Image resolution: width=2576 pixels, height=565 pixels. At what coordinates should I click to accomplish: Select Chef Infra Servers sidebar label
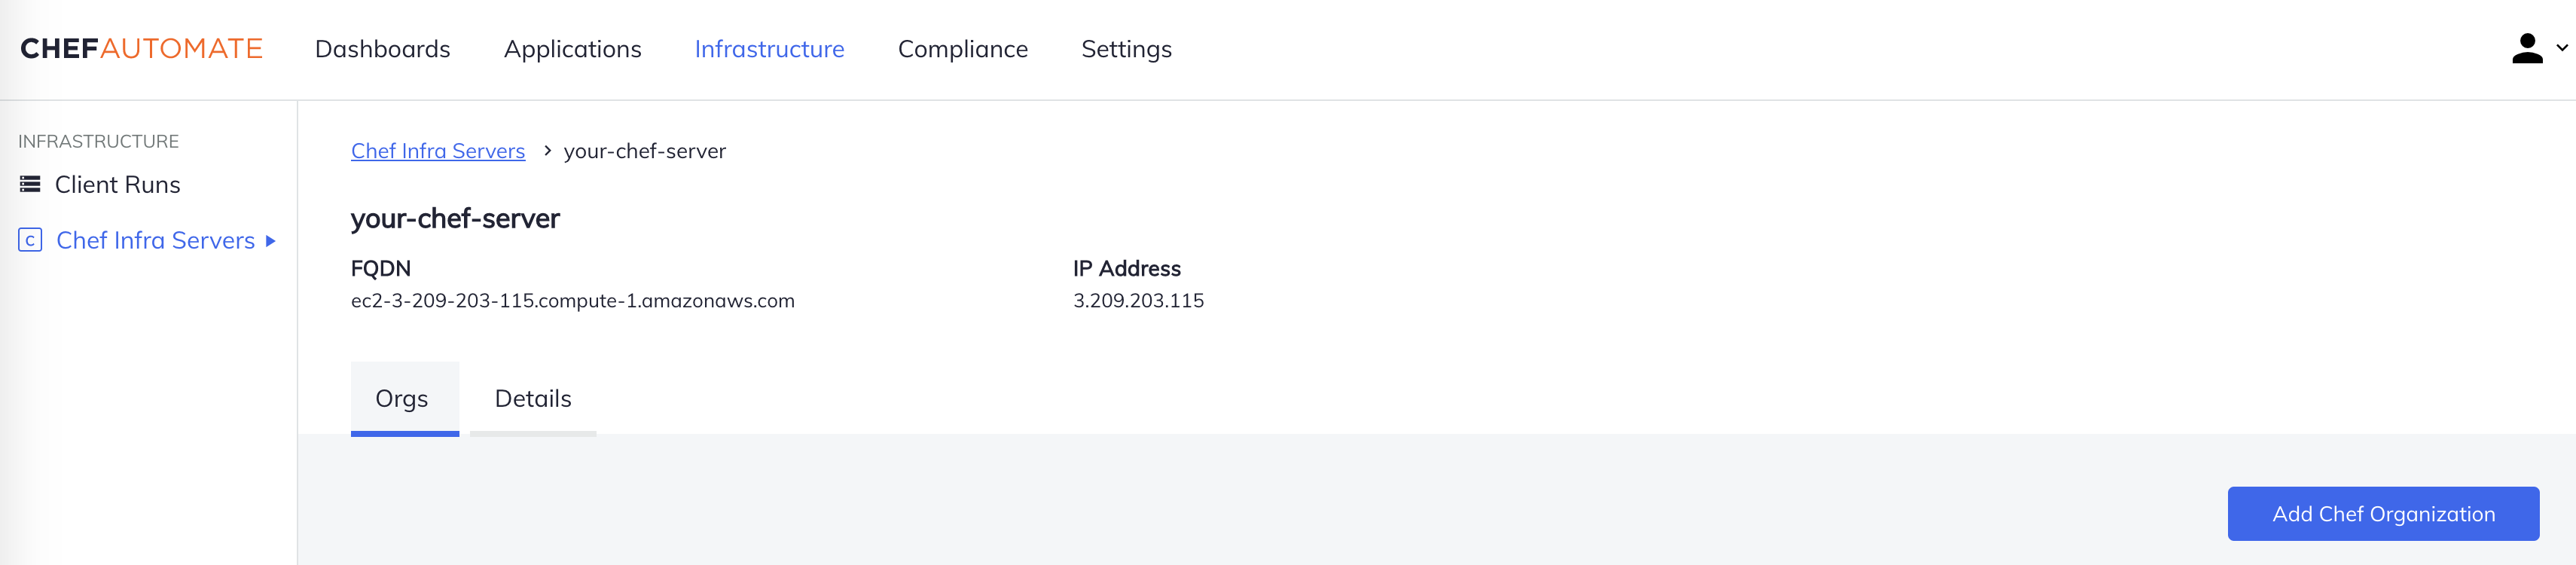coord(155,241)
